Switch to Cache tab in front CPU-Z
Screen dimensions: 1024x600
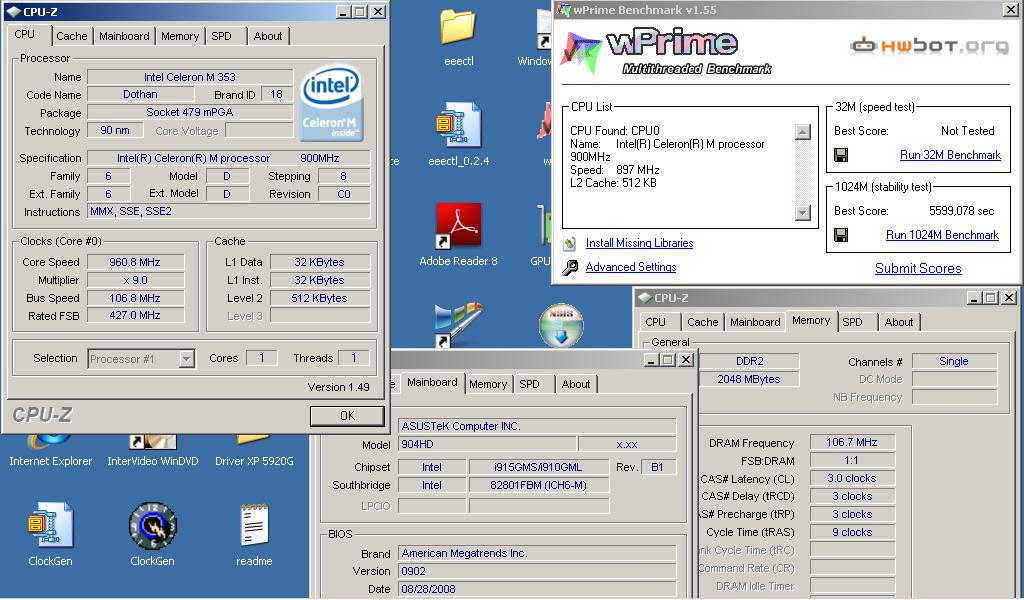[x=72, y=36]
